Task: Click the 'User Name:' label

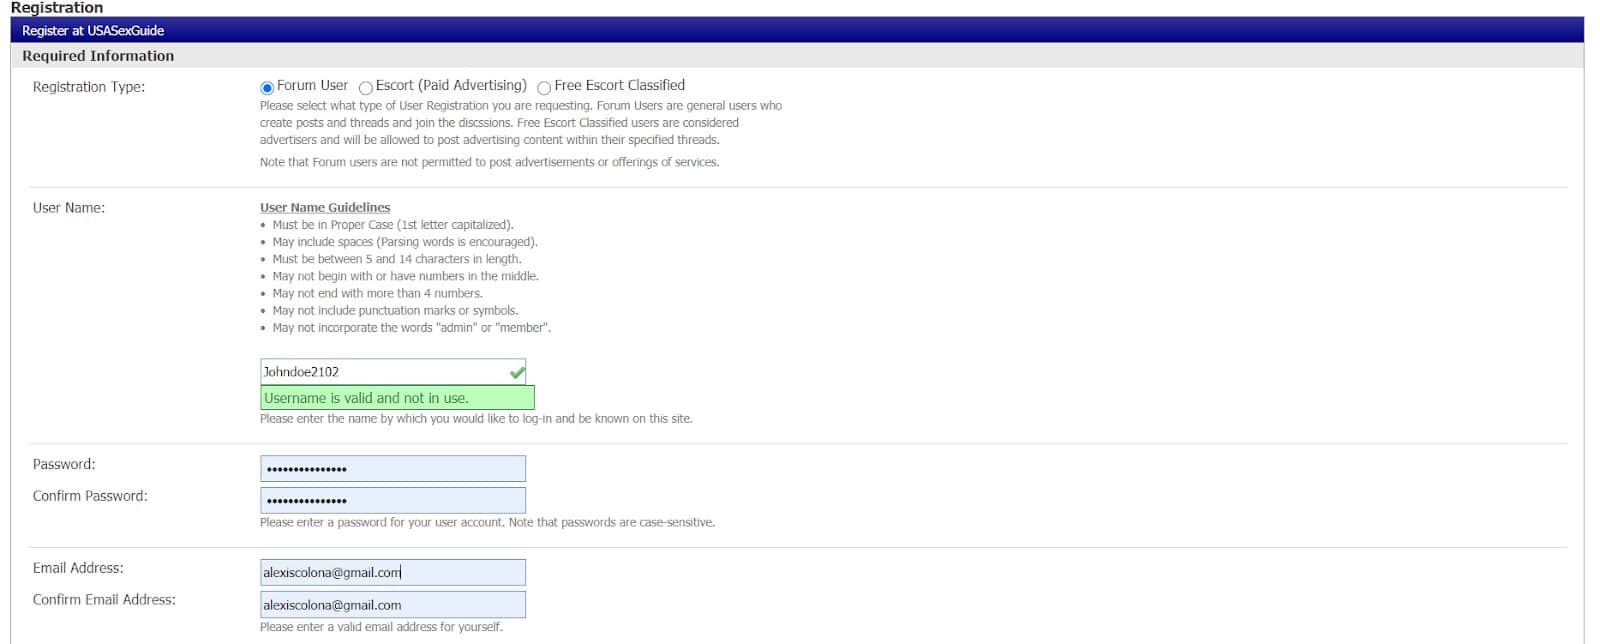Action: (x=69, y=208)
